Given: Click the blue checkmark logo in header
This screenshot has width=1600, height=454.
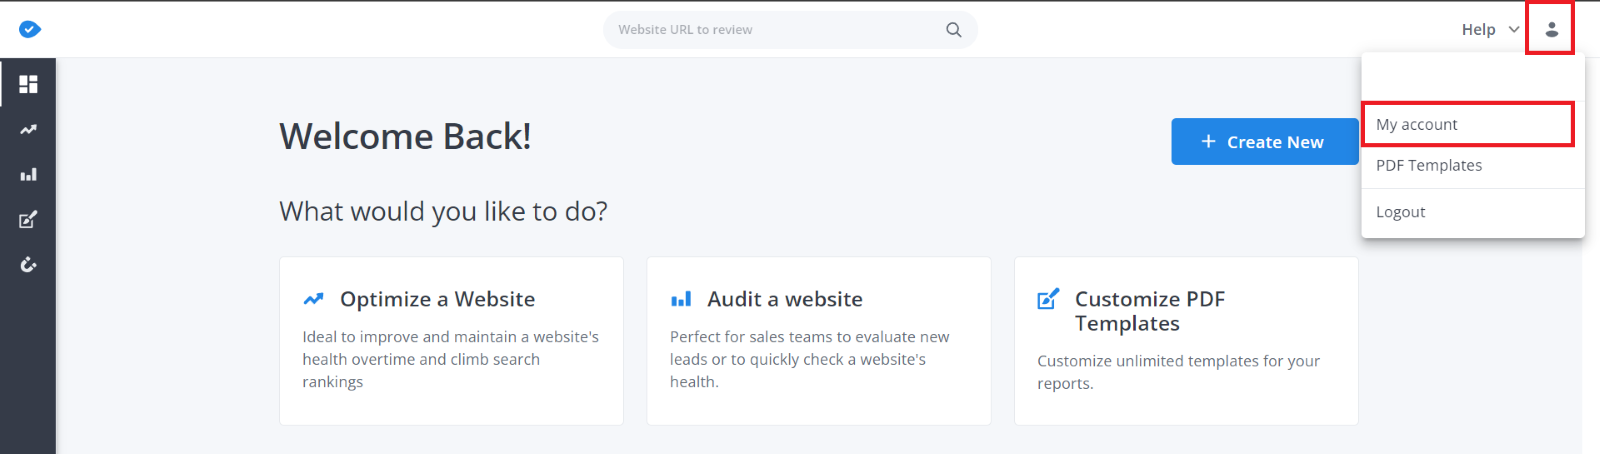Looking at the screenshot, I should pos(30,30).
